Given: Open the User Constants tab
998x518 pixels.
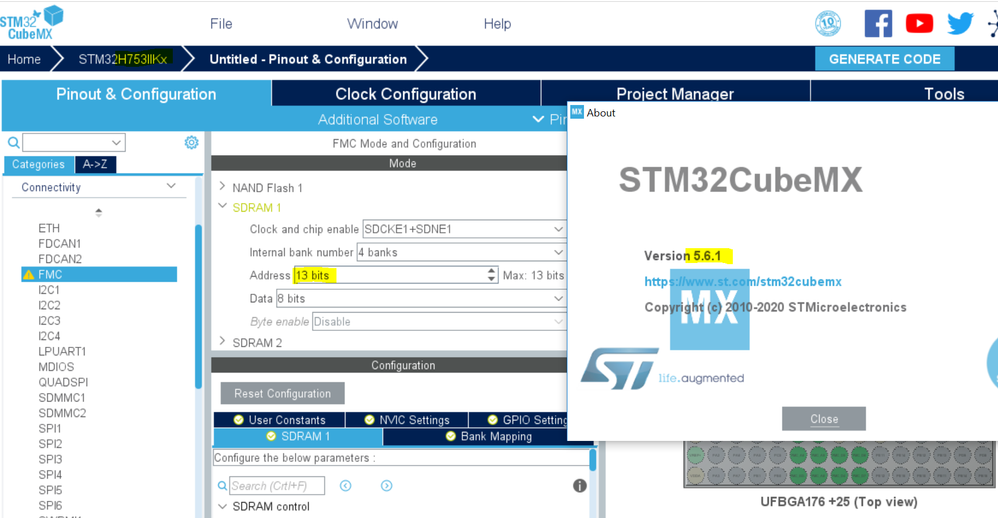Looking at the screenshot, I should coord(279,420).
